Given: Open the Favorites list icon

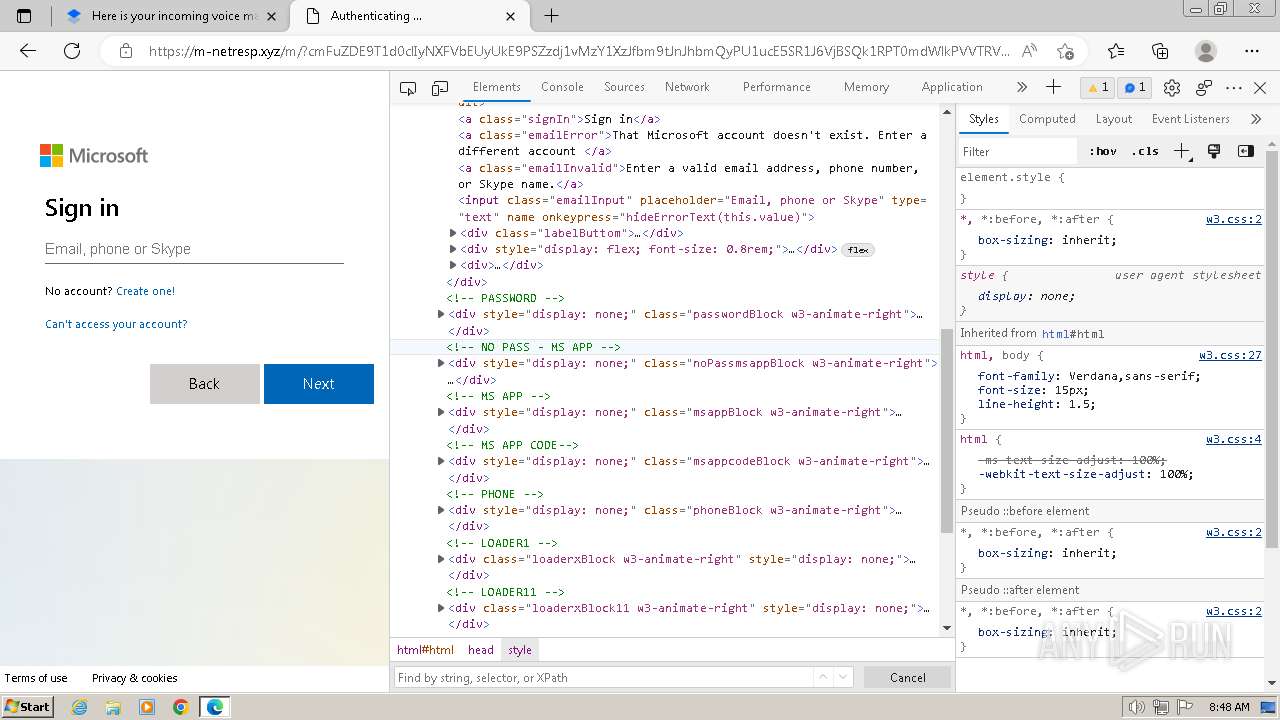Looking at the screenshot, I should [x=1116, y=51].
